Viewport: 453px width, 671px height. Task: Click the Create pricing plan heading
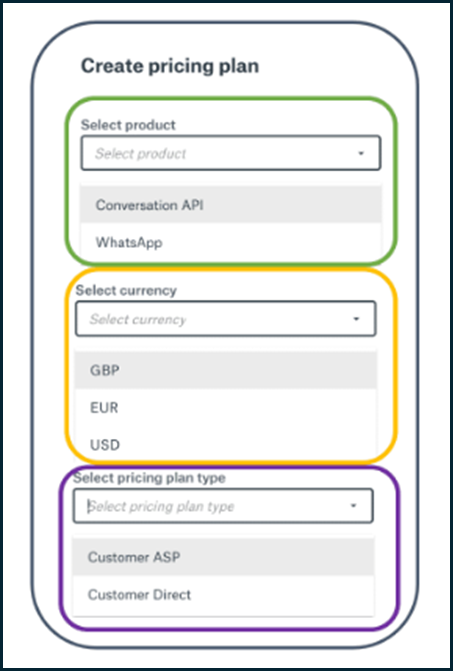tap(170, 67)
